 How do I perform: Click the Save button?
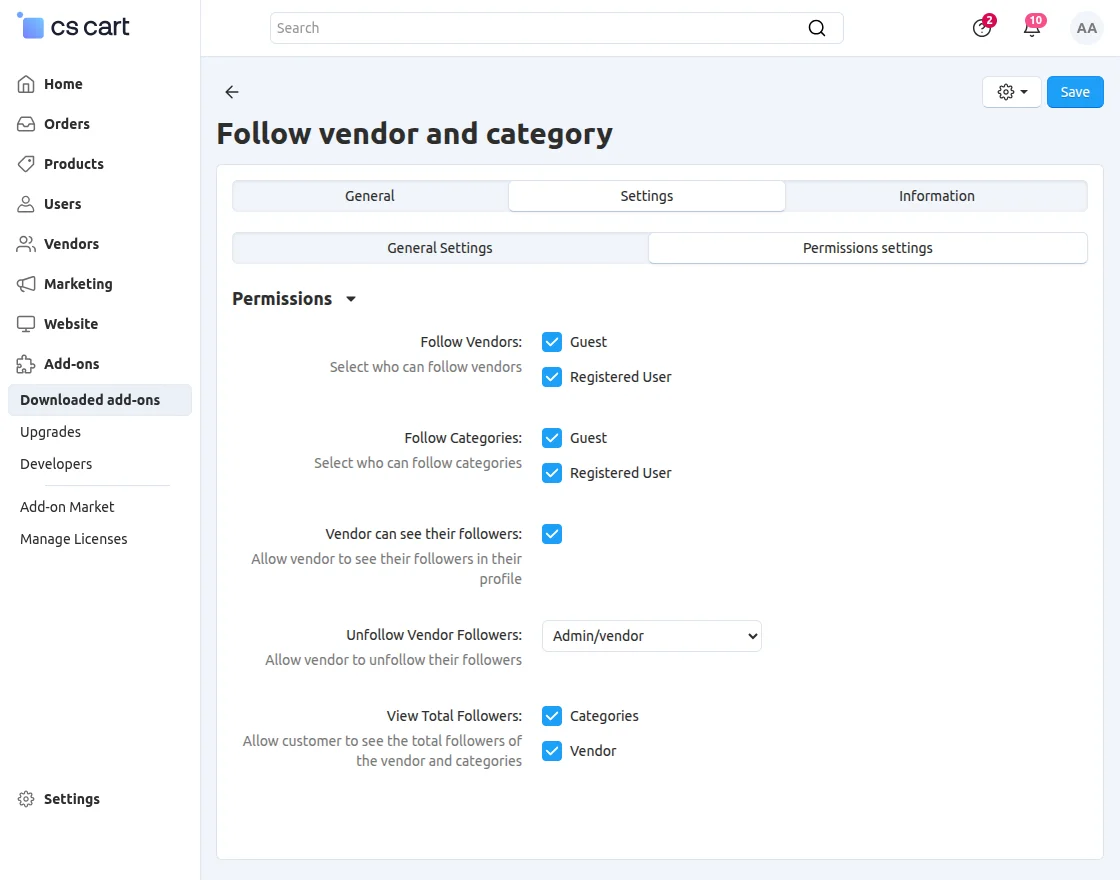(1075, 92)
